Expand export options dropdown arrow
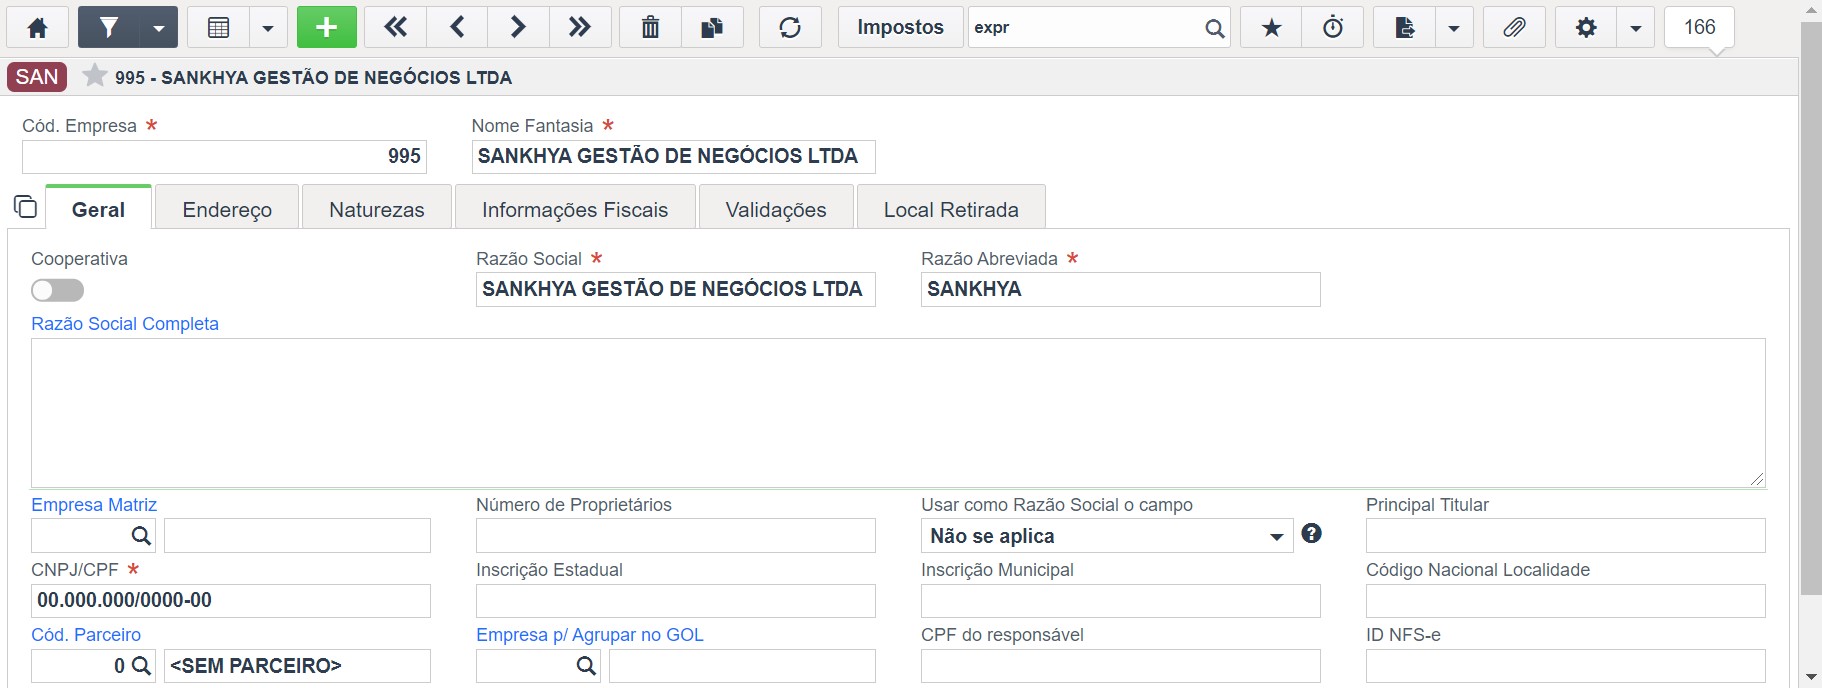1822x688 pixels. (x=1454, y=28)
